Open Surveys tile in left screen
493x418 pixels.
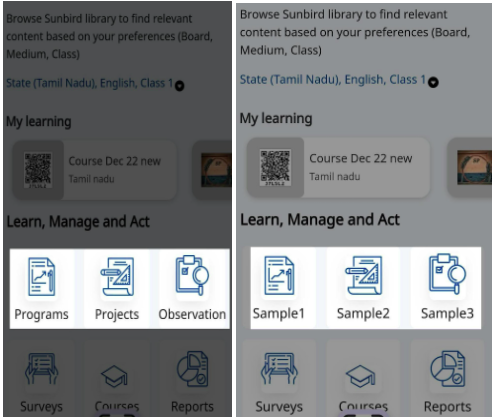tap(41, 378)
